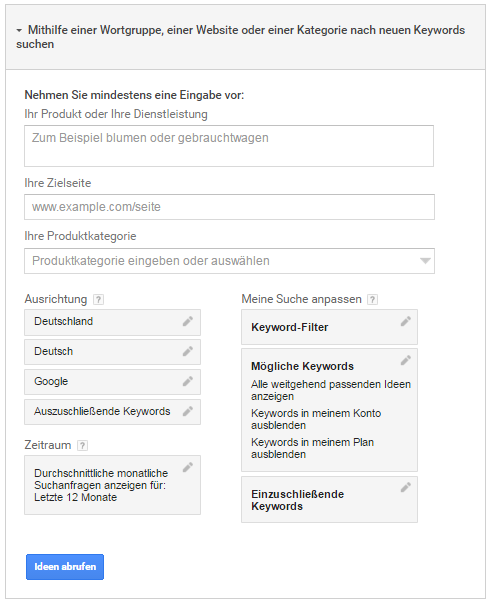
Task: Select the Produktkategorie combo box field
Action: point(229,261)
